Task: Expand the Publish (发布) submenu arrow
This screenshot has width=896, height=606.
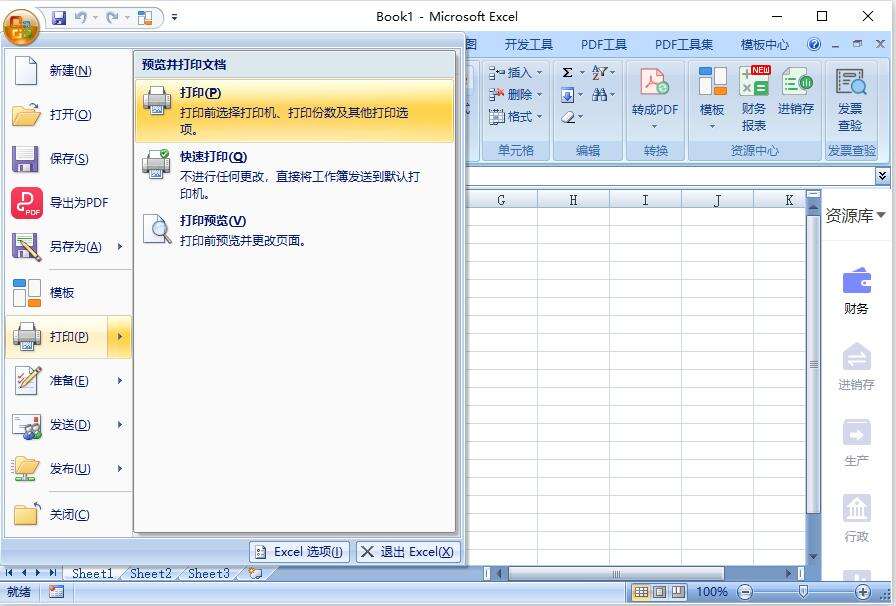Action: click(x=120, y=469)
